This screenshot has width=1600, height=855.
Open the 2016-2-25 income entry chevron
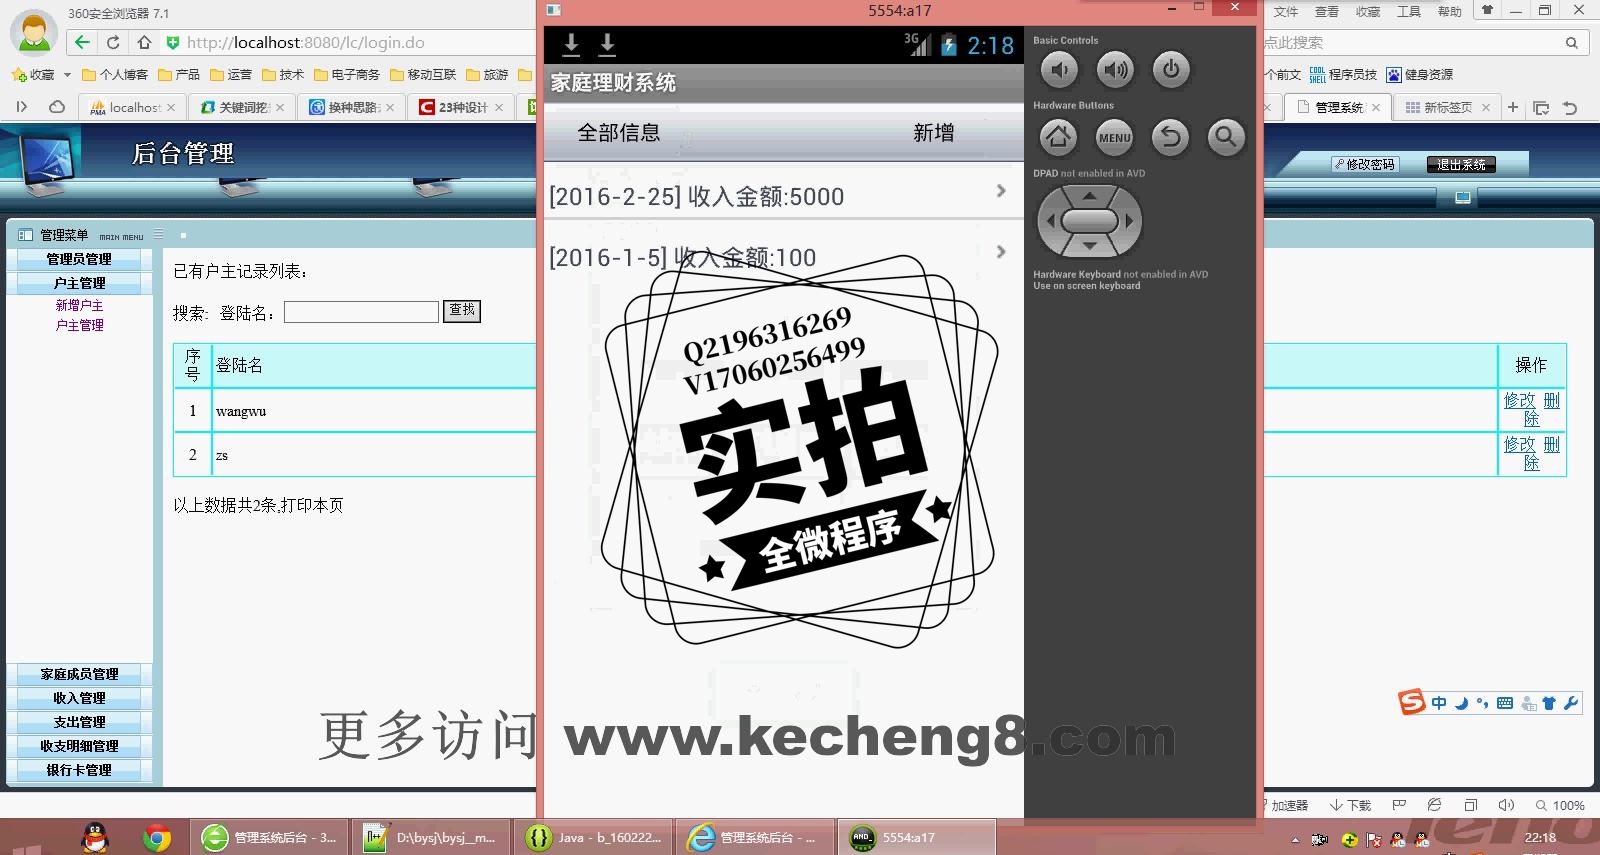click(x=1001, y=191)
